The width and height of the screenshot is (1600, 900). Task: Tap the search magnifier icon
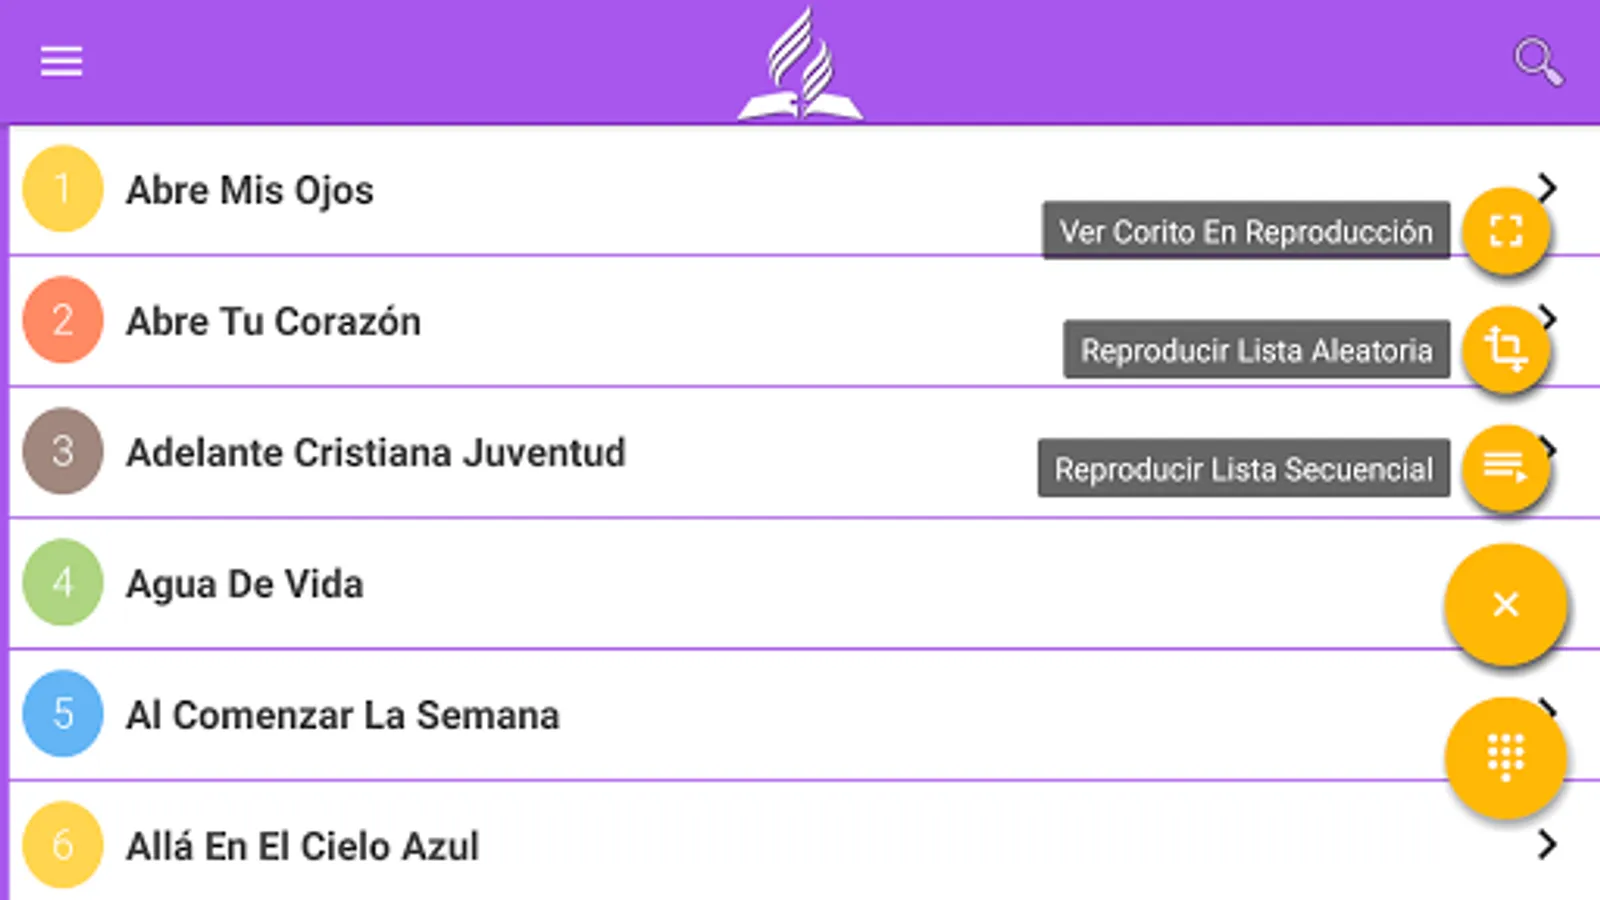1537,62
